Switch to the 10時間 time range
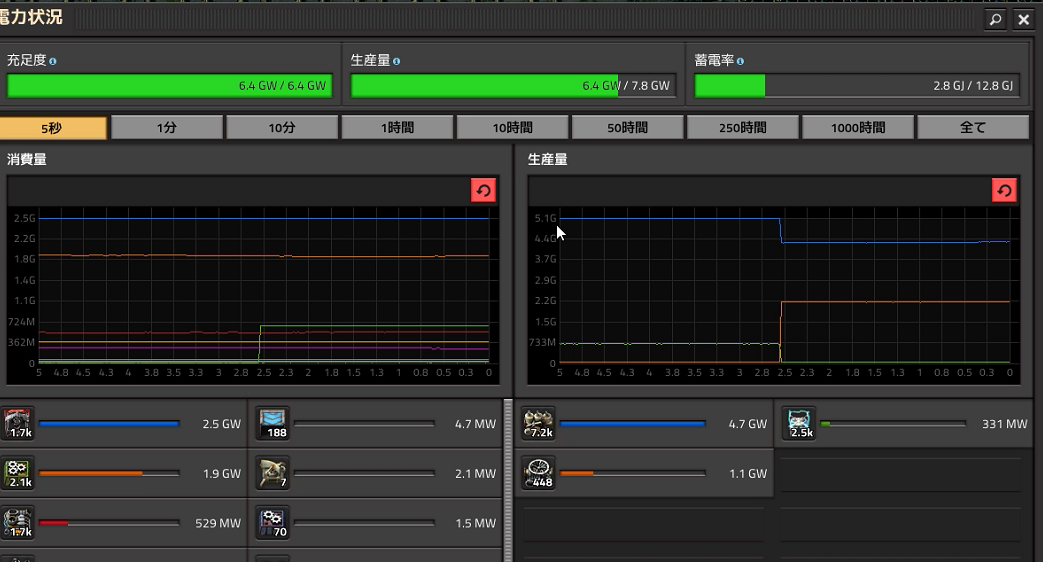This screenshot has width=1043, height=562. [512, 128]
